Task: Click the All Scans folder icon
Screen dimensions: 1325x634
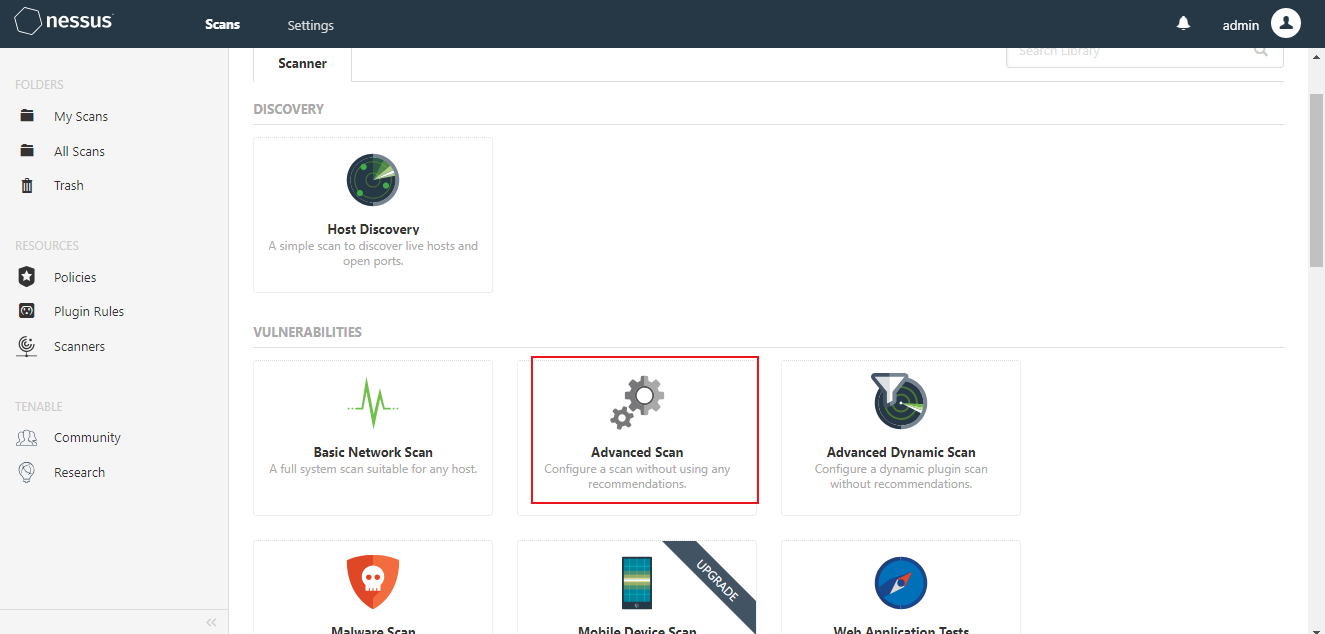Action: tap(28, 151)
